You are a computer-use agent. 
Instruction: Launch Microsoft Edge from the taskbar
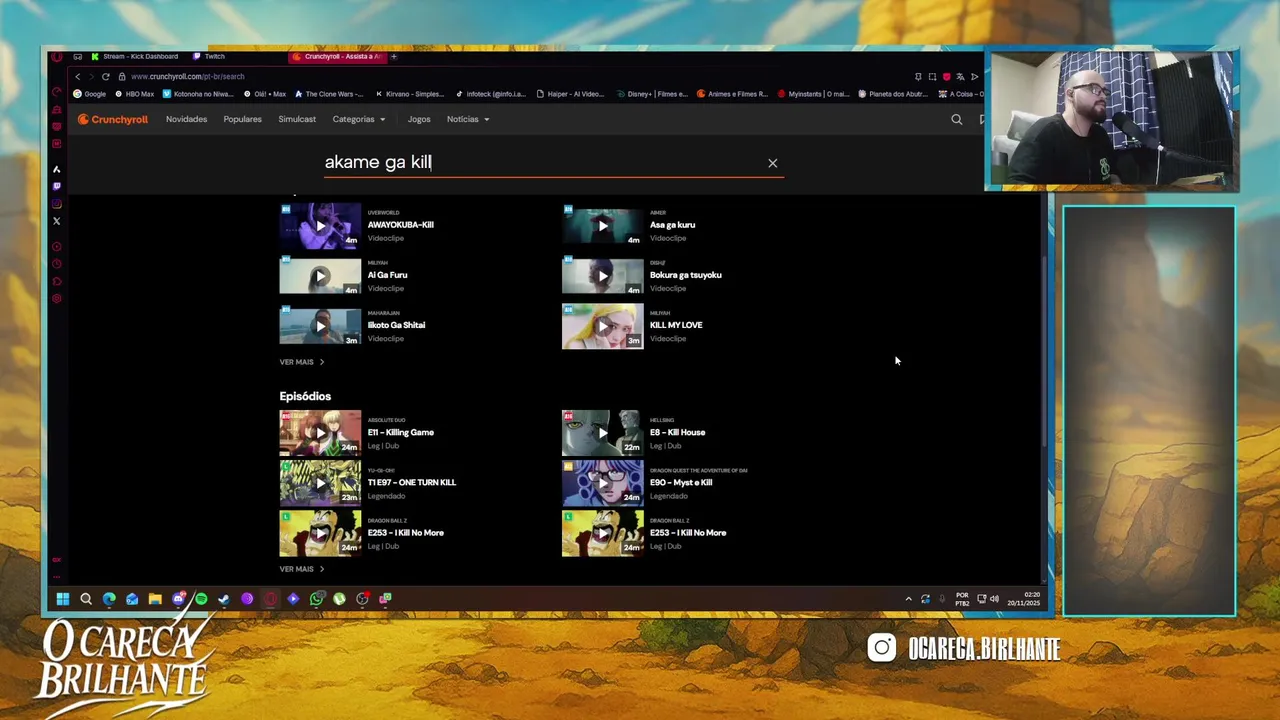[109, 599]
